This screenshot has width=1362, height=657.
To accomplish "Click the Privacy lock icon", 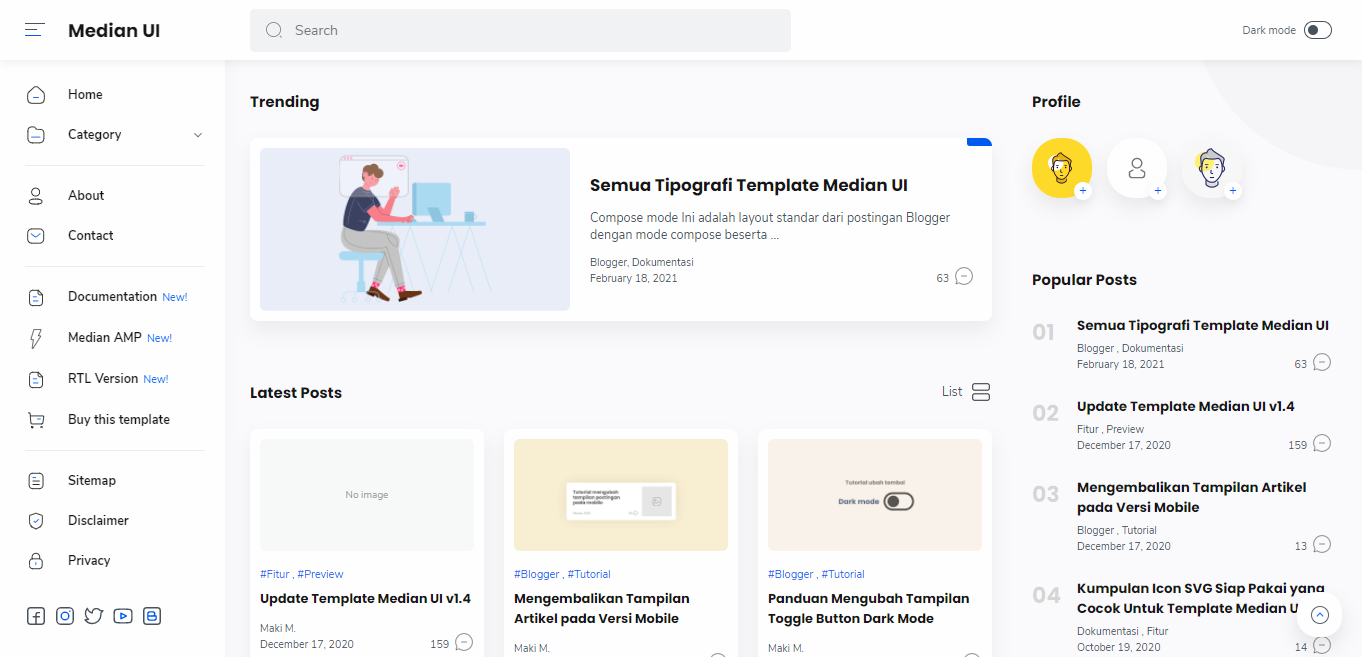I will [x=36, y=561].
